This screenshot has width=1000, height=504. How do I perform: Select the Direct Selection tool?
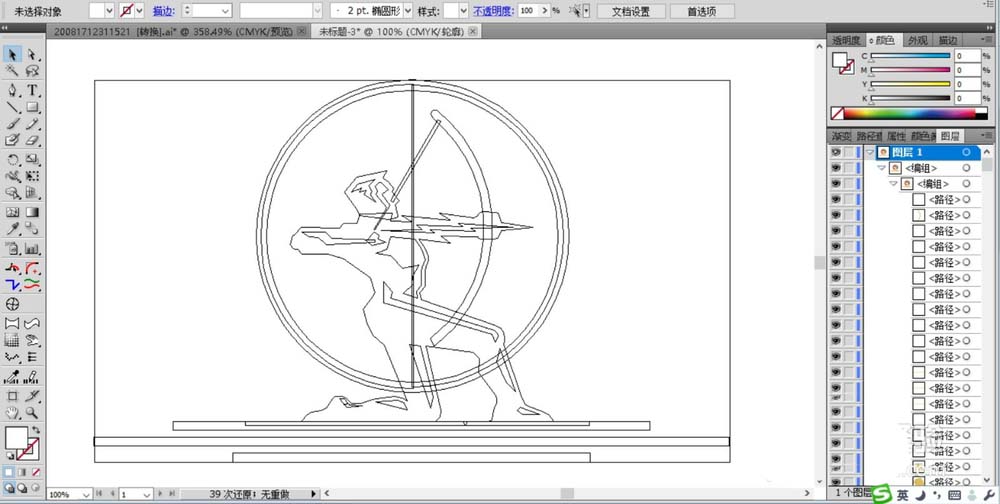point(33,54)
